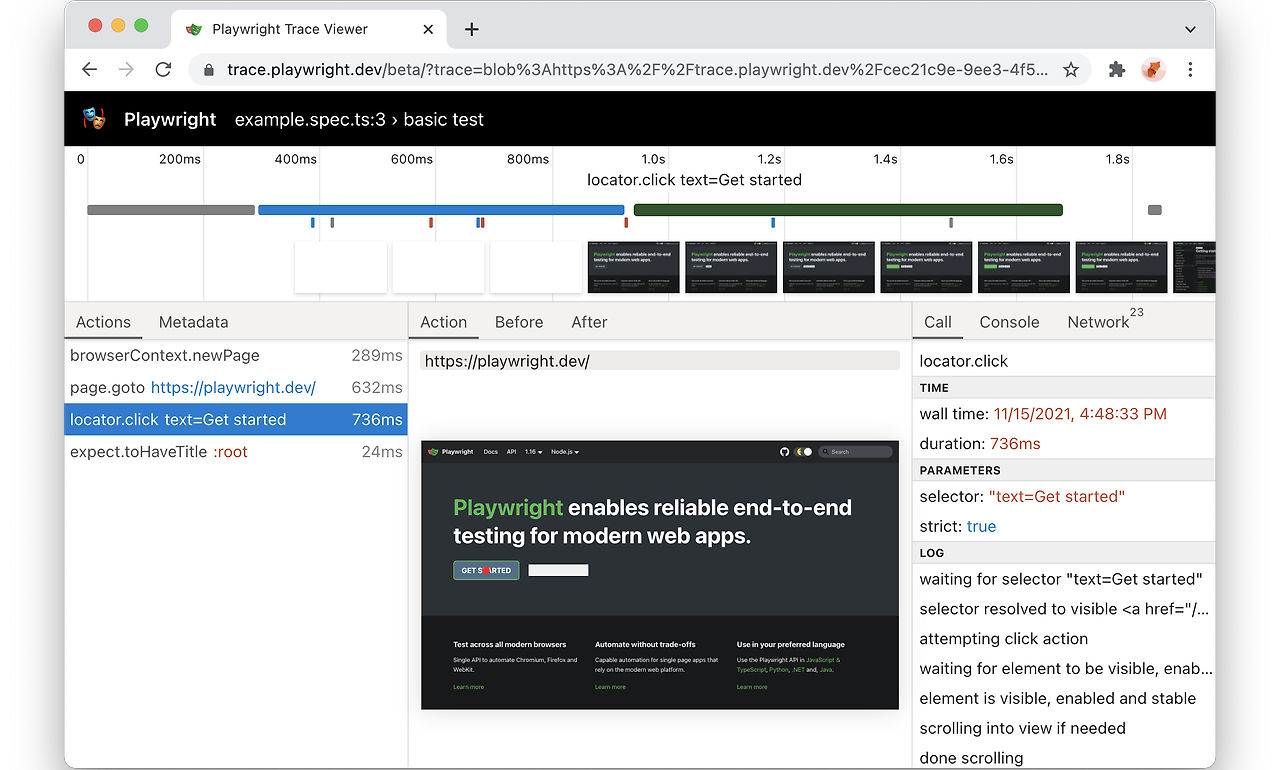The image size is (1280, 770).
Task: Open the 1.16 version dropdown in snapshot
Action: coord(534,452)
